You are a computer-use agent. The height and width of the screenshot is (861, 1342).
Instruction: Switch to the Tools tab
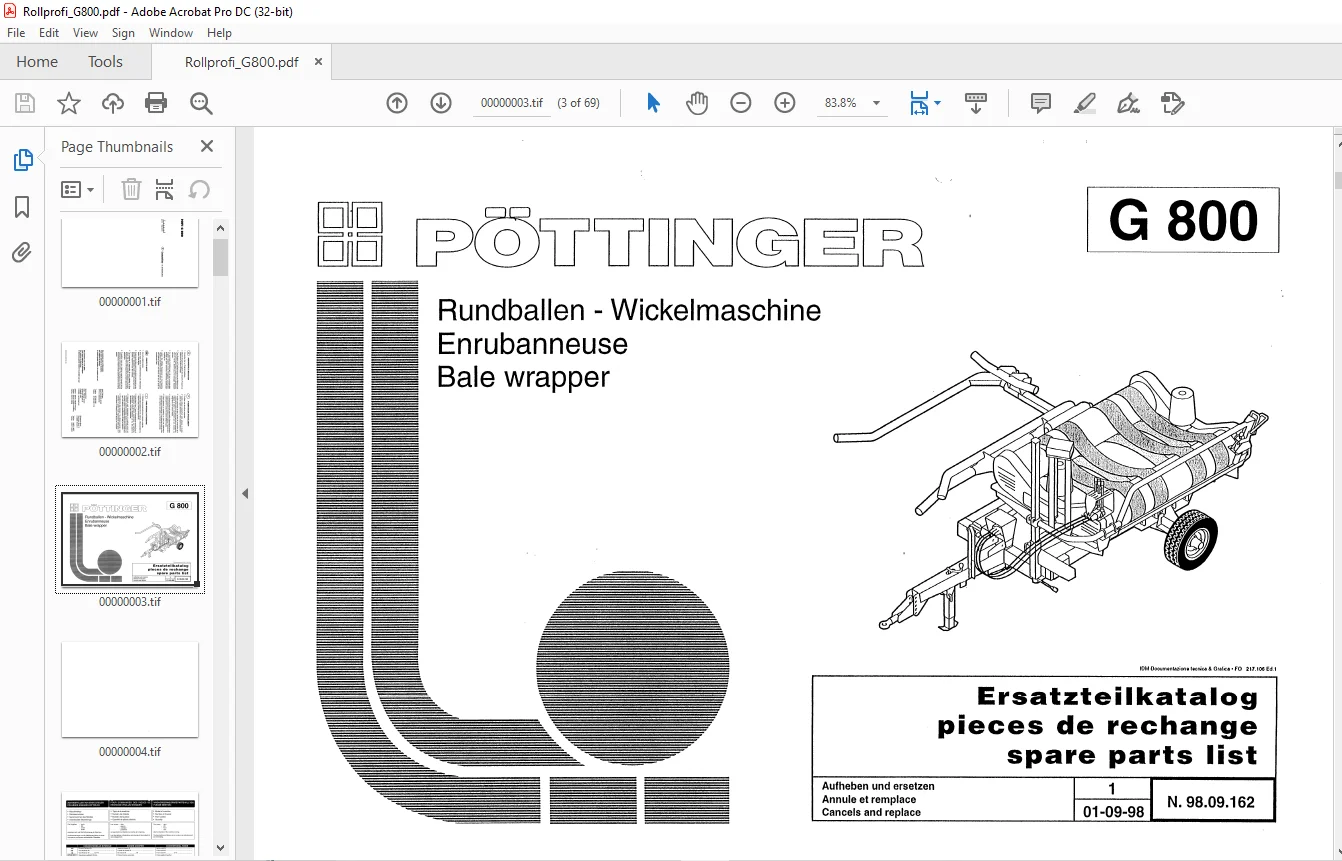point(105,62)
